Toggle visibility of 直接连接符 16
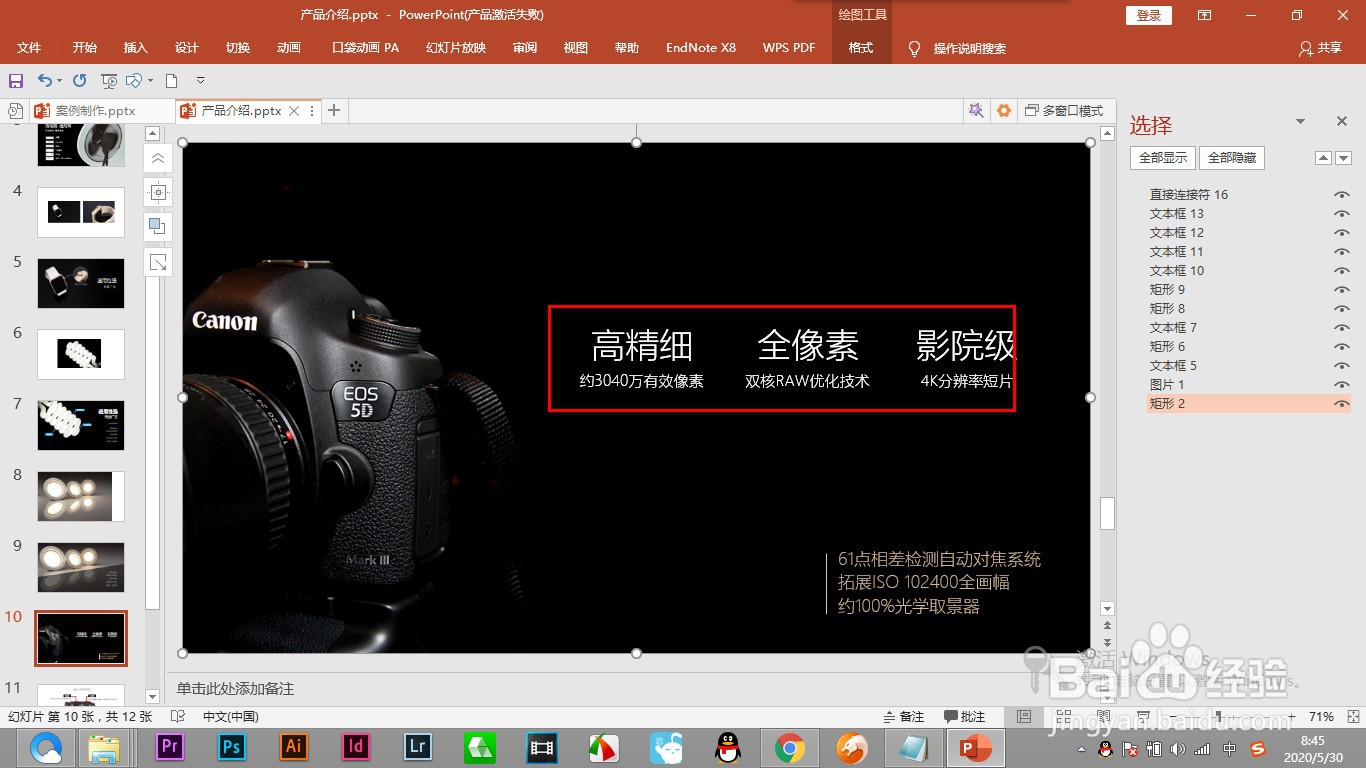Image resolution: width=1366 pixels, height=768 pixels. pos(1342,195)
